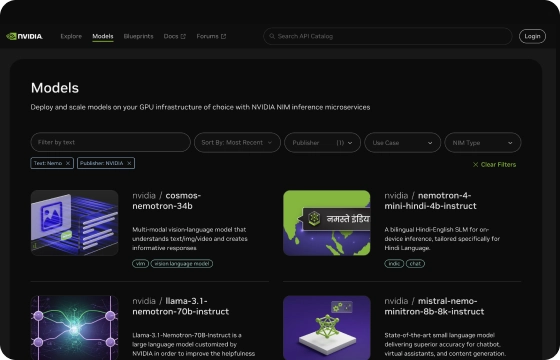Remove the Publisher: NVIDIA filter chip
This screenshot has width=560, height=360.
[x=129, y=163]
